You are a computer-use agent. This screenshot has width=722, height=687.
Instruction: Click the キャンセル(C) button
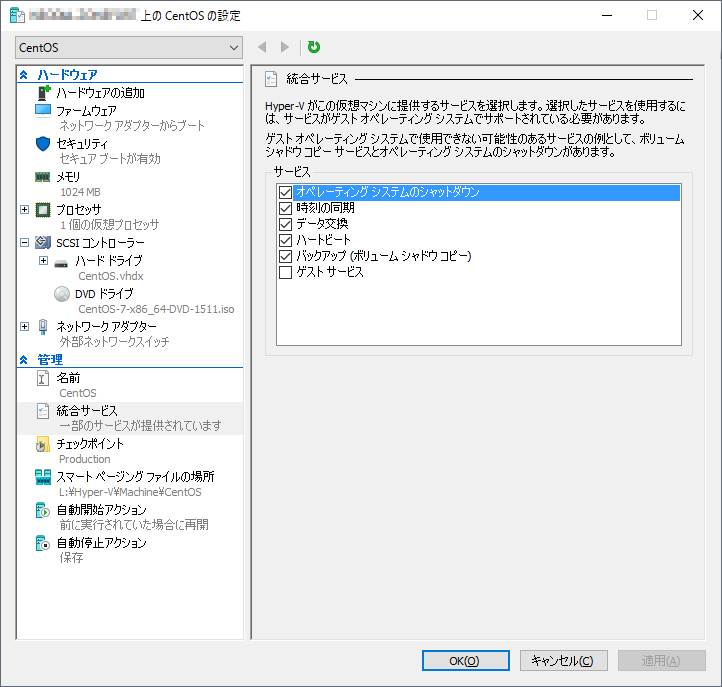[x=564, y=661]
